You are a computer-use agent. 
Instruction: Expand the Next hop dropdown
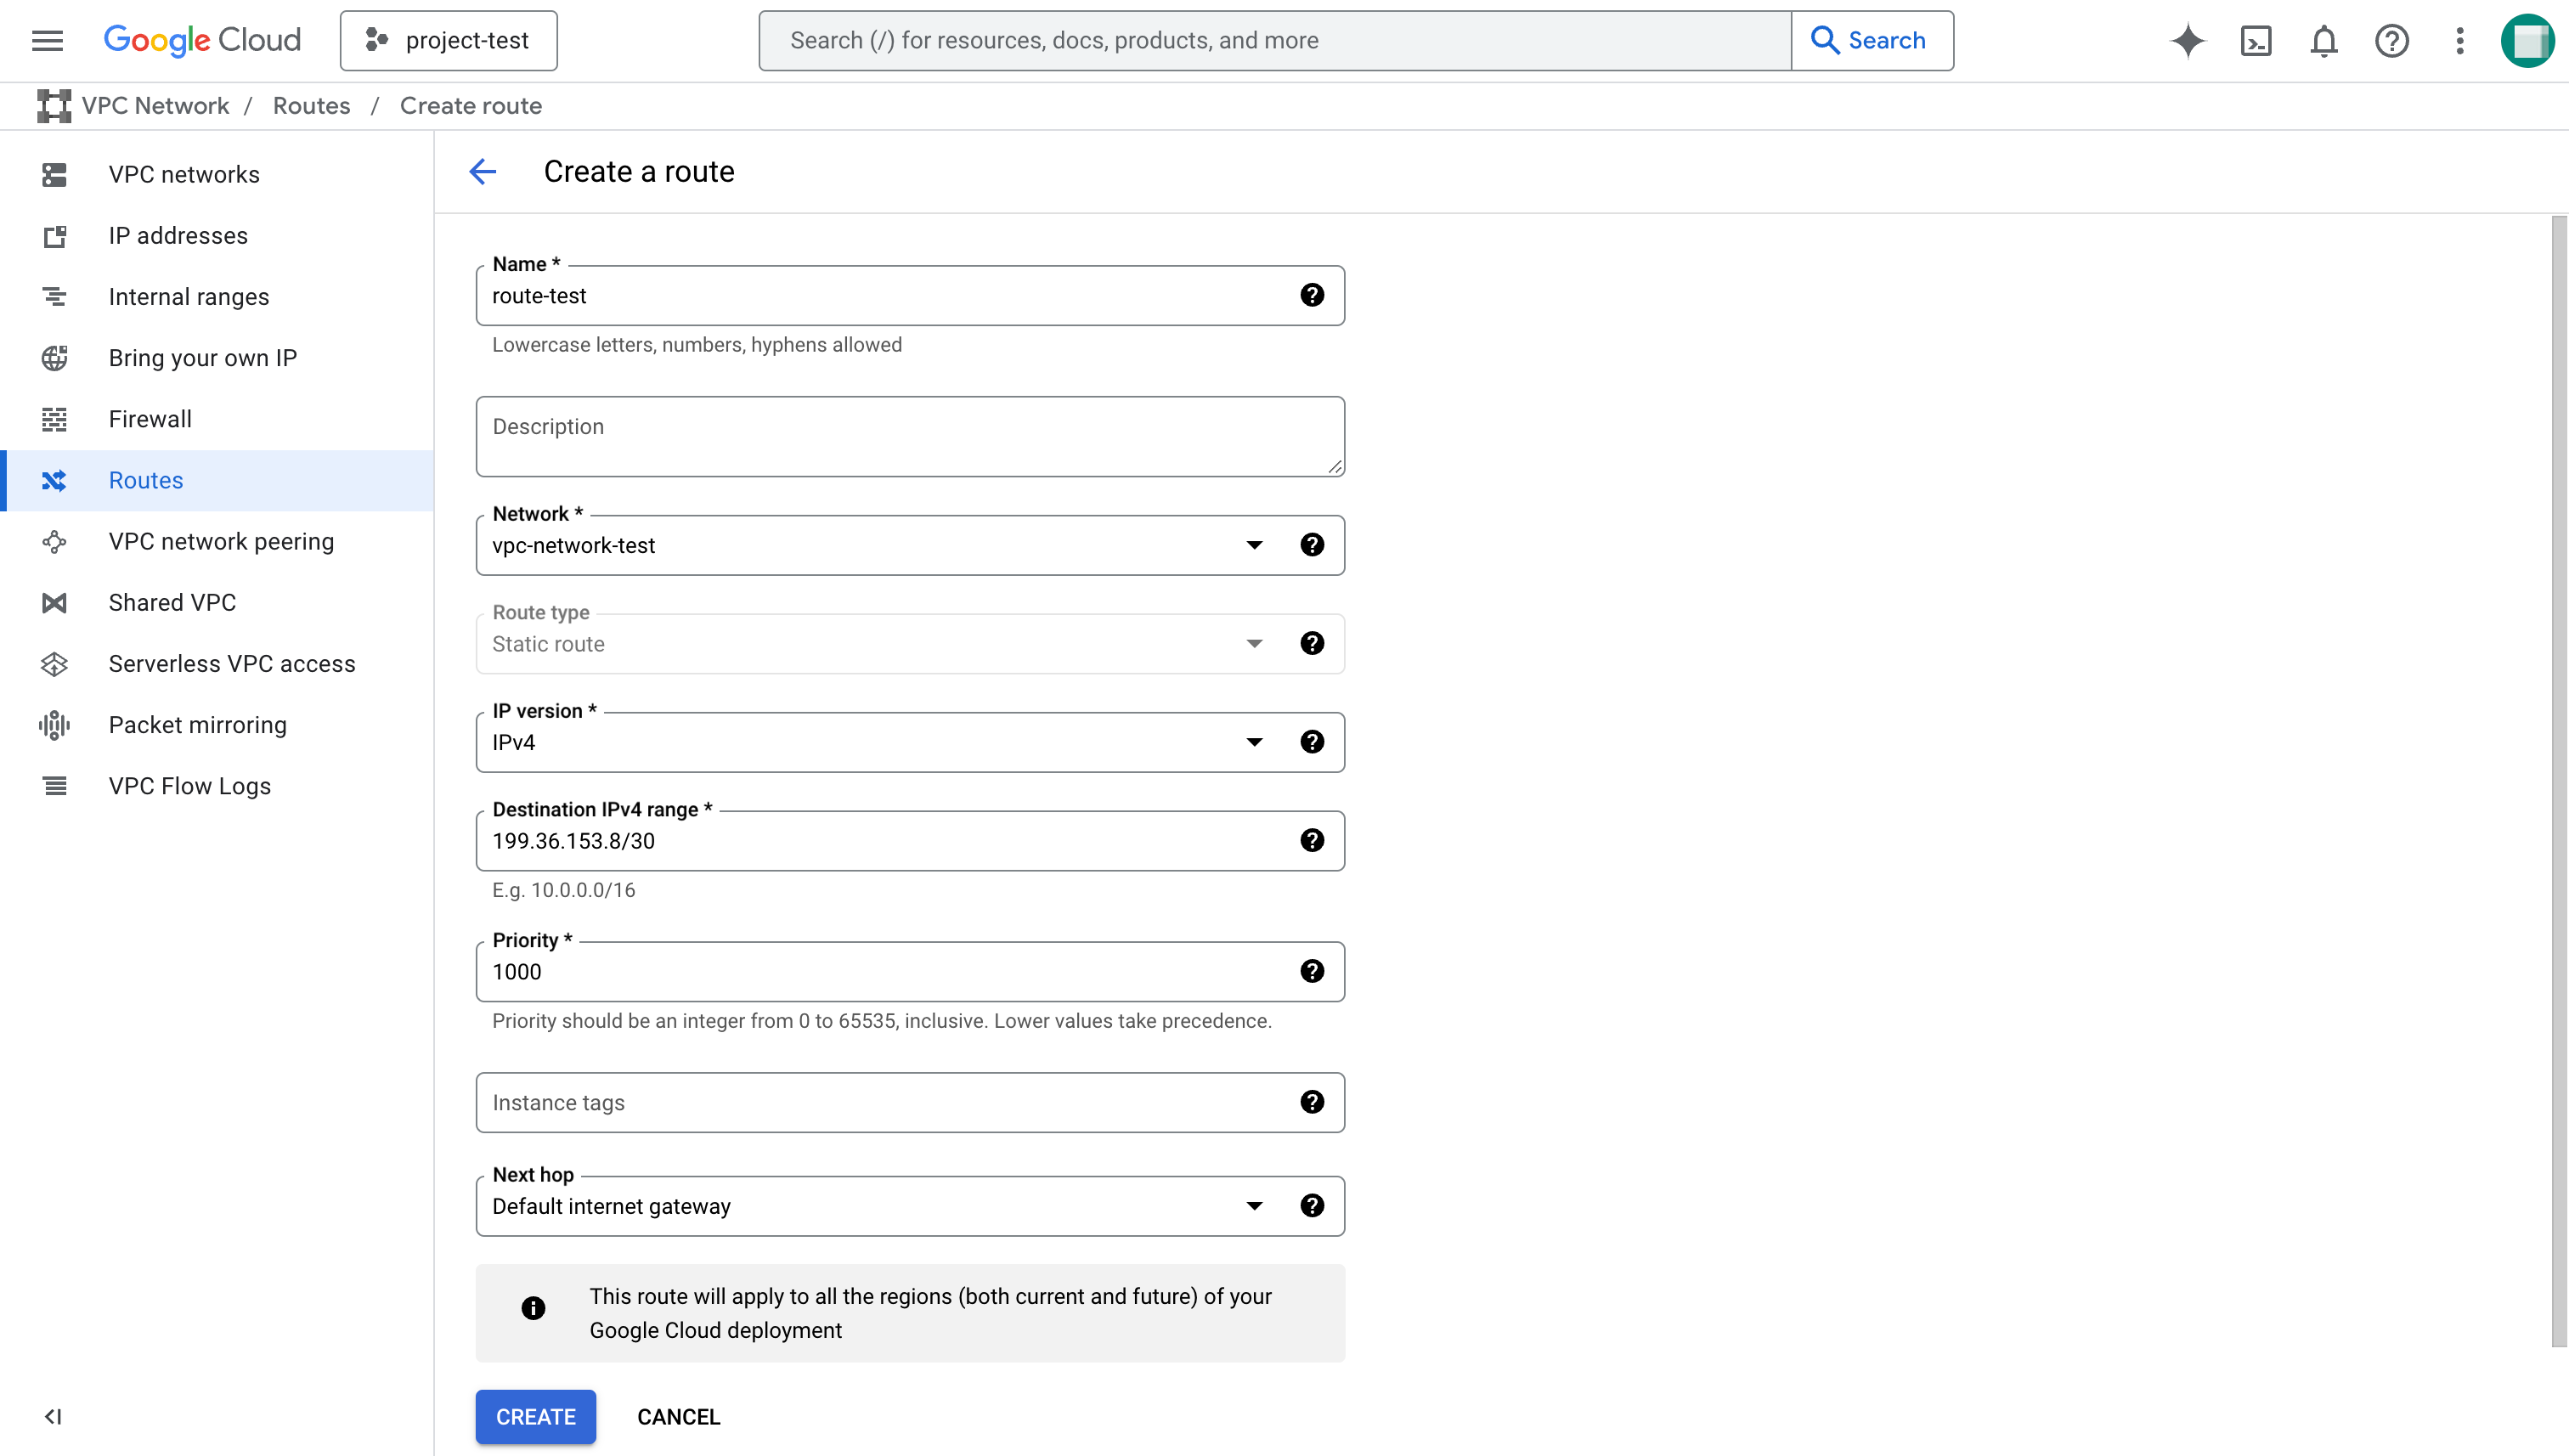click(x=1253, y=1206)
